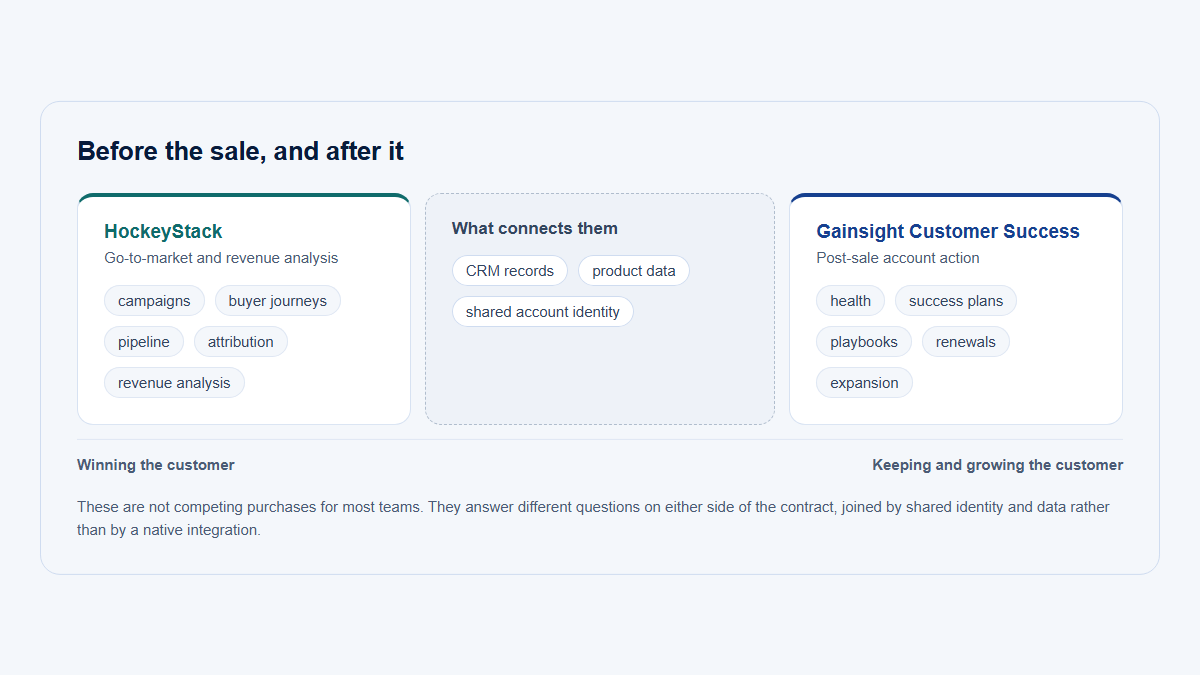Click the playbooks tag

[864, 342]
